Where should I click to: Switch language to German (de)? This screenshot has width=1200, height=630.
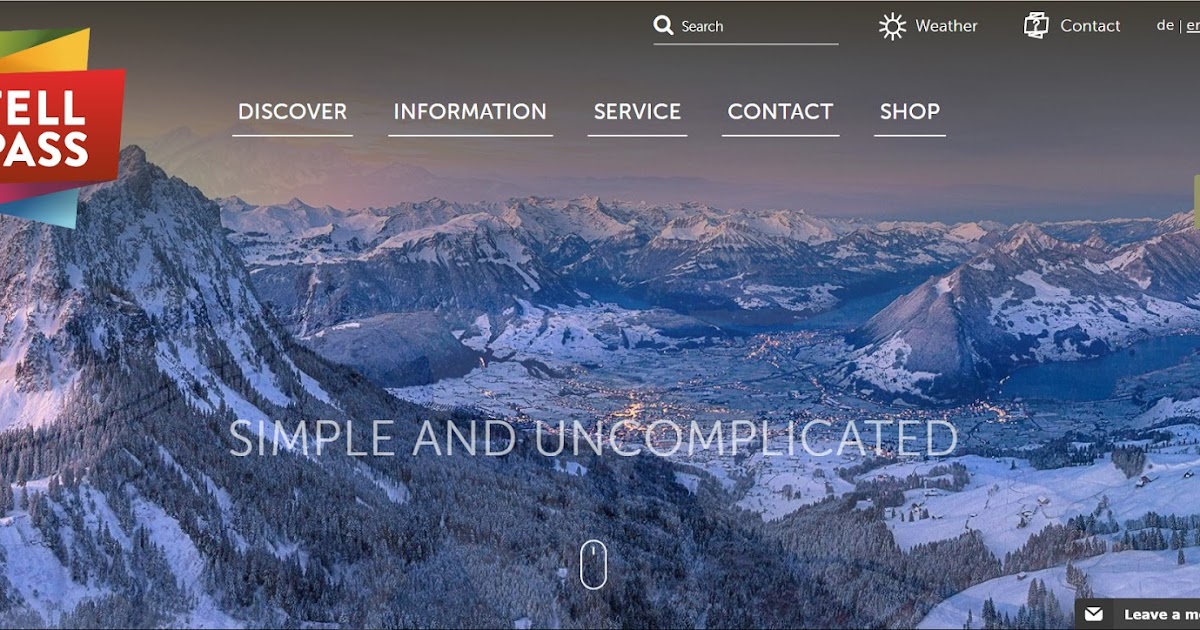pyautogui.click(x=1165, y=26)
